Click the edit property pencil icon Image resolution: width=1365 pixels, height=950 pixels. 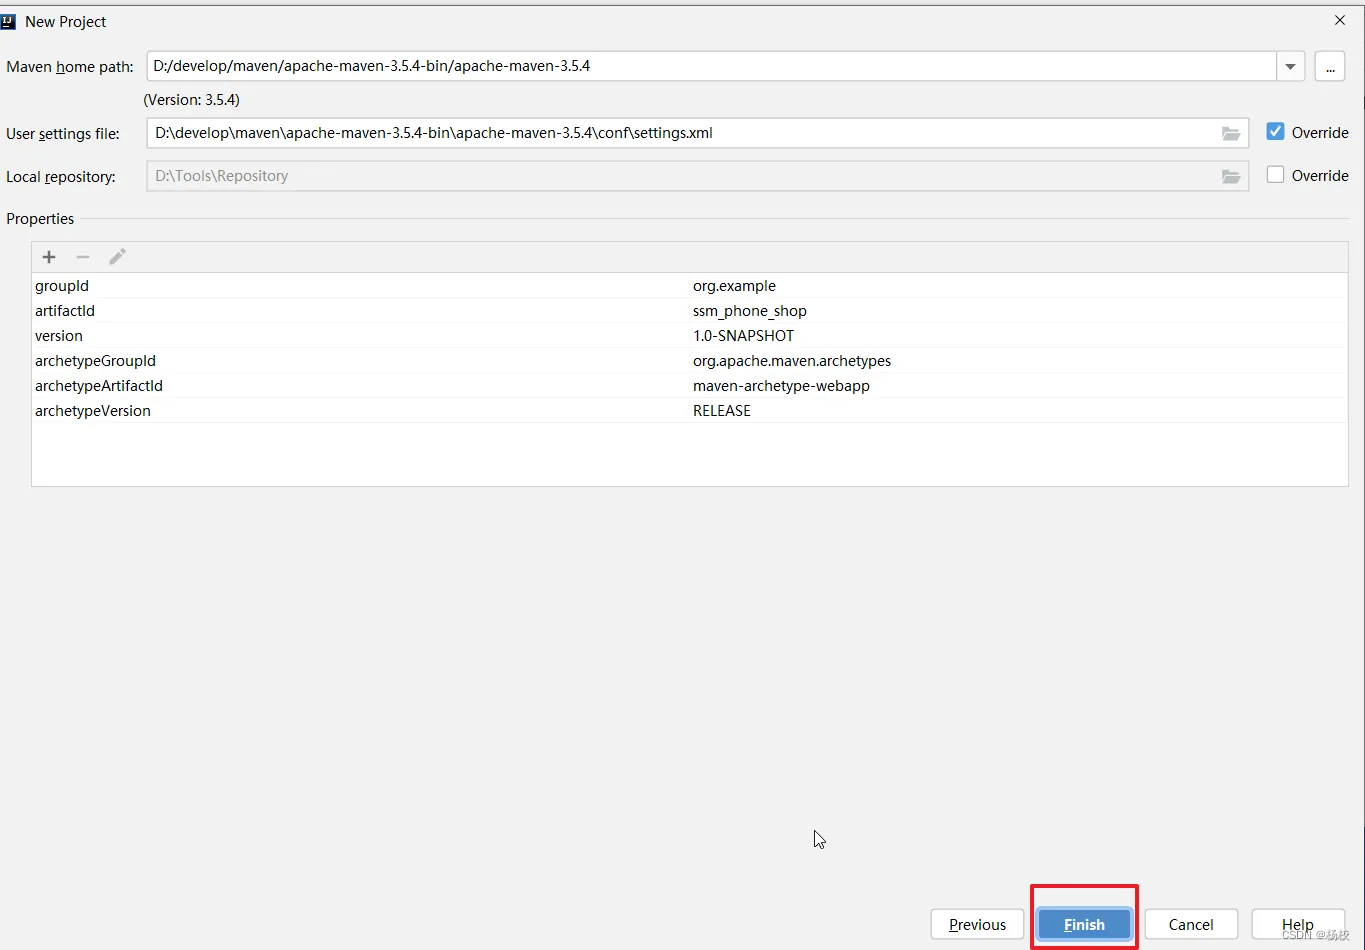tap(117, 257)
